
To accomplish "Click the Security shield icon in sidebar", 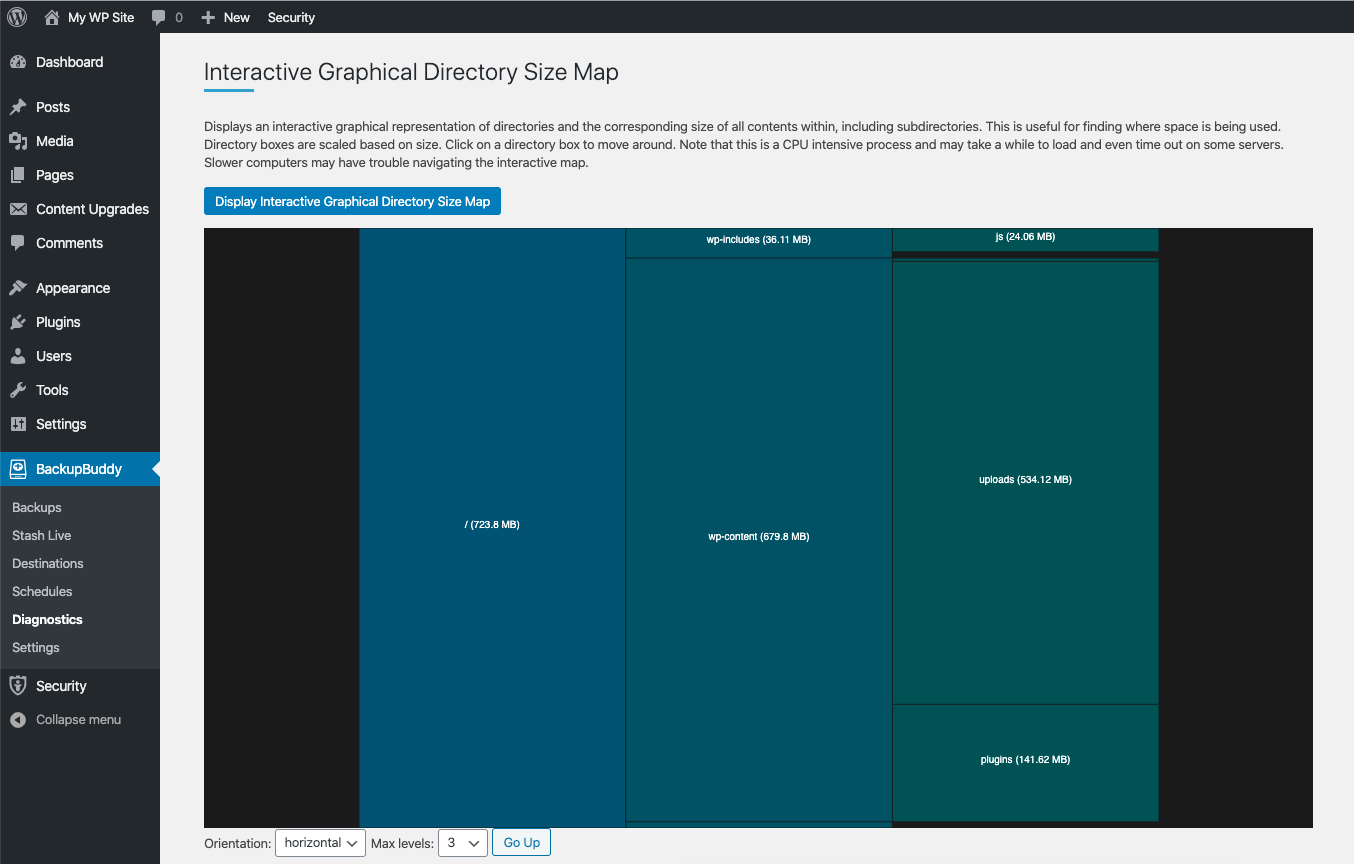I will [18, 686].
